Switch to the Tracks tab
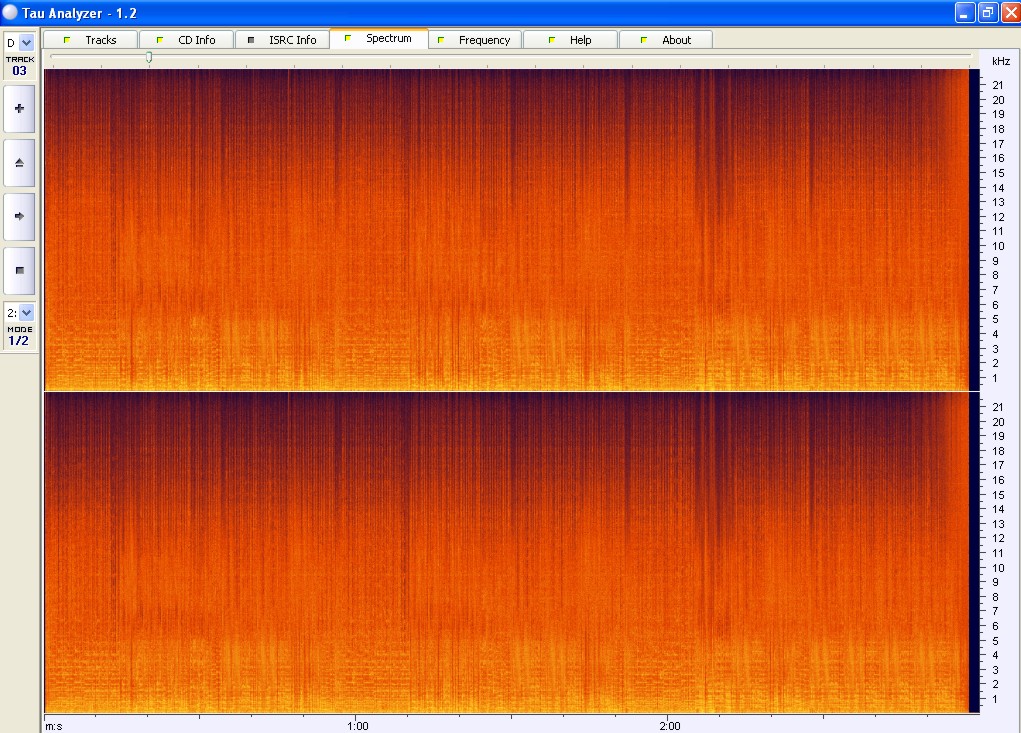The image size is (1021, 733). [x=90, y=40]
